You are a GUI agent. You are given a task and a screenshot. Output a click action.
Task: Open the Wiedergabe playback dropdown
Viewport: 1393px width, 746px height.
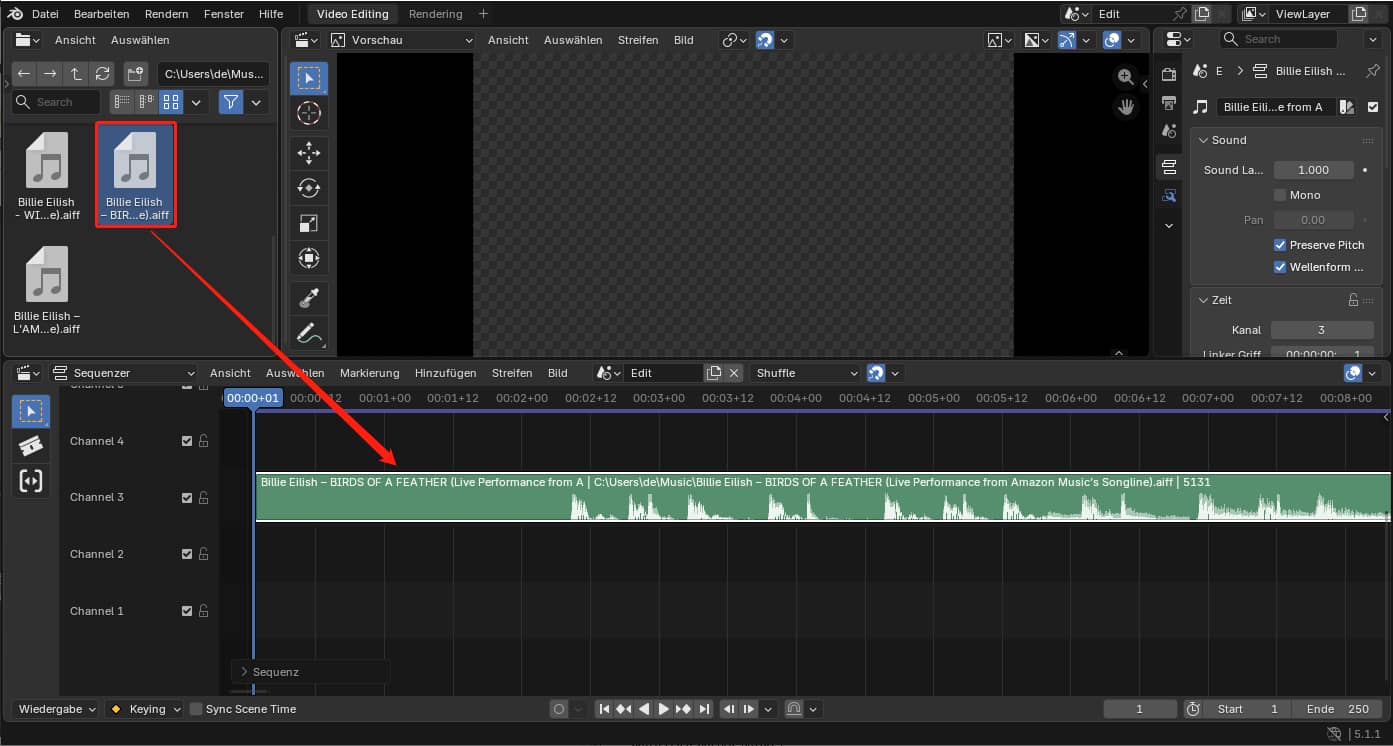pos(56,709)
